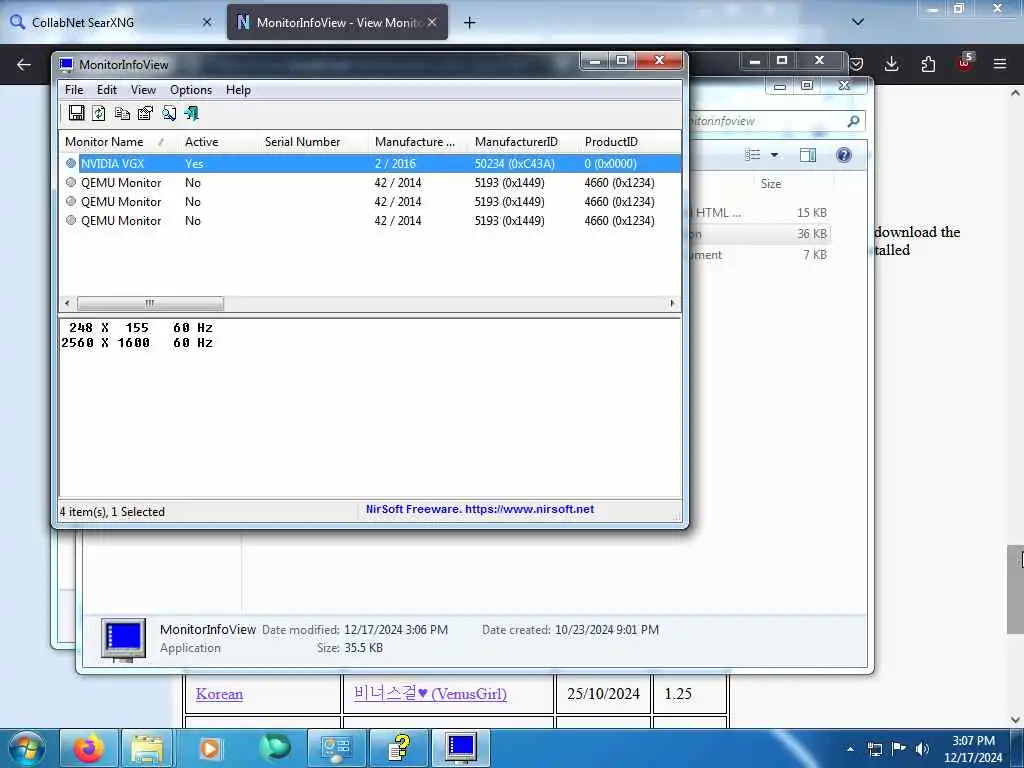Open the File menu
The width and height of the screenshot is (1024, 768).
74,89
